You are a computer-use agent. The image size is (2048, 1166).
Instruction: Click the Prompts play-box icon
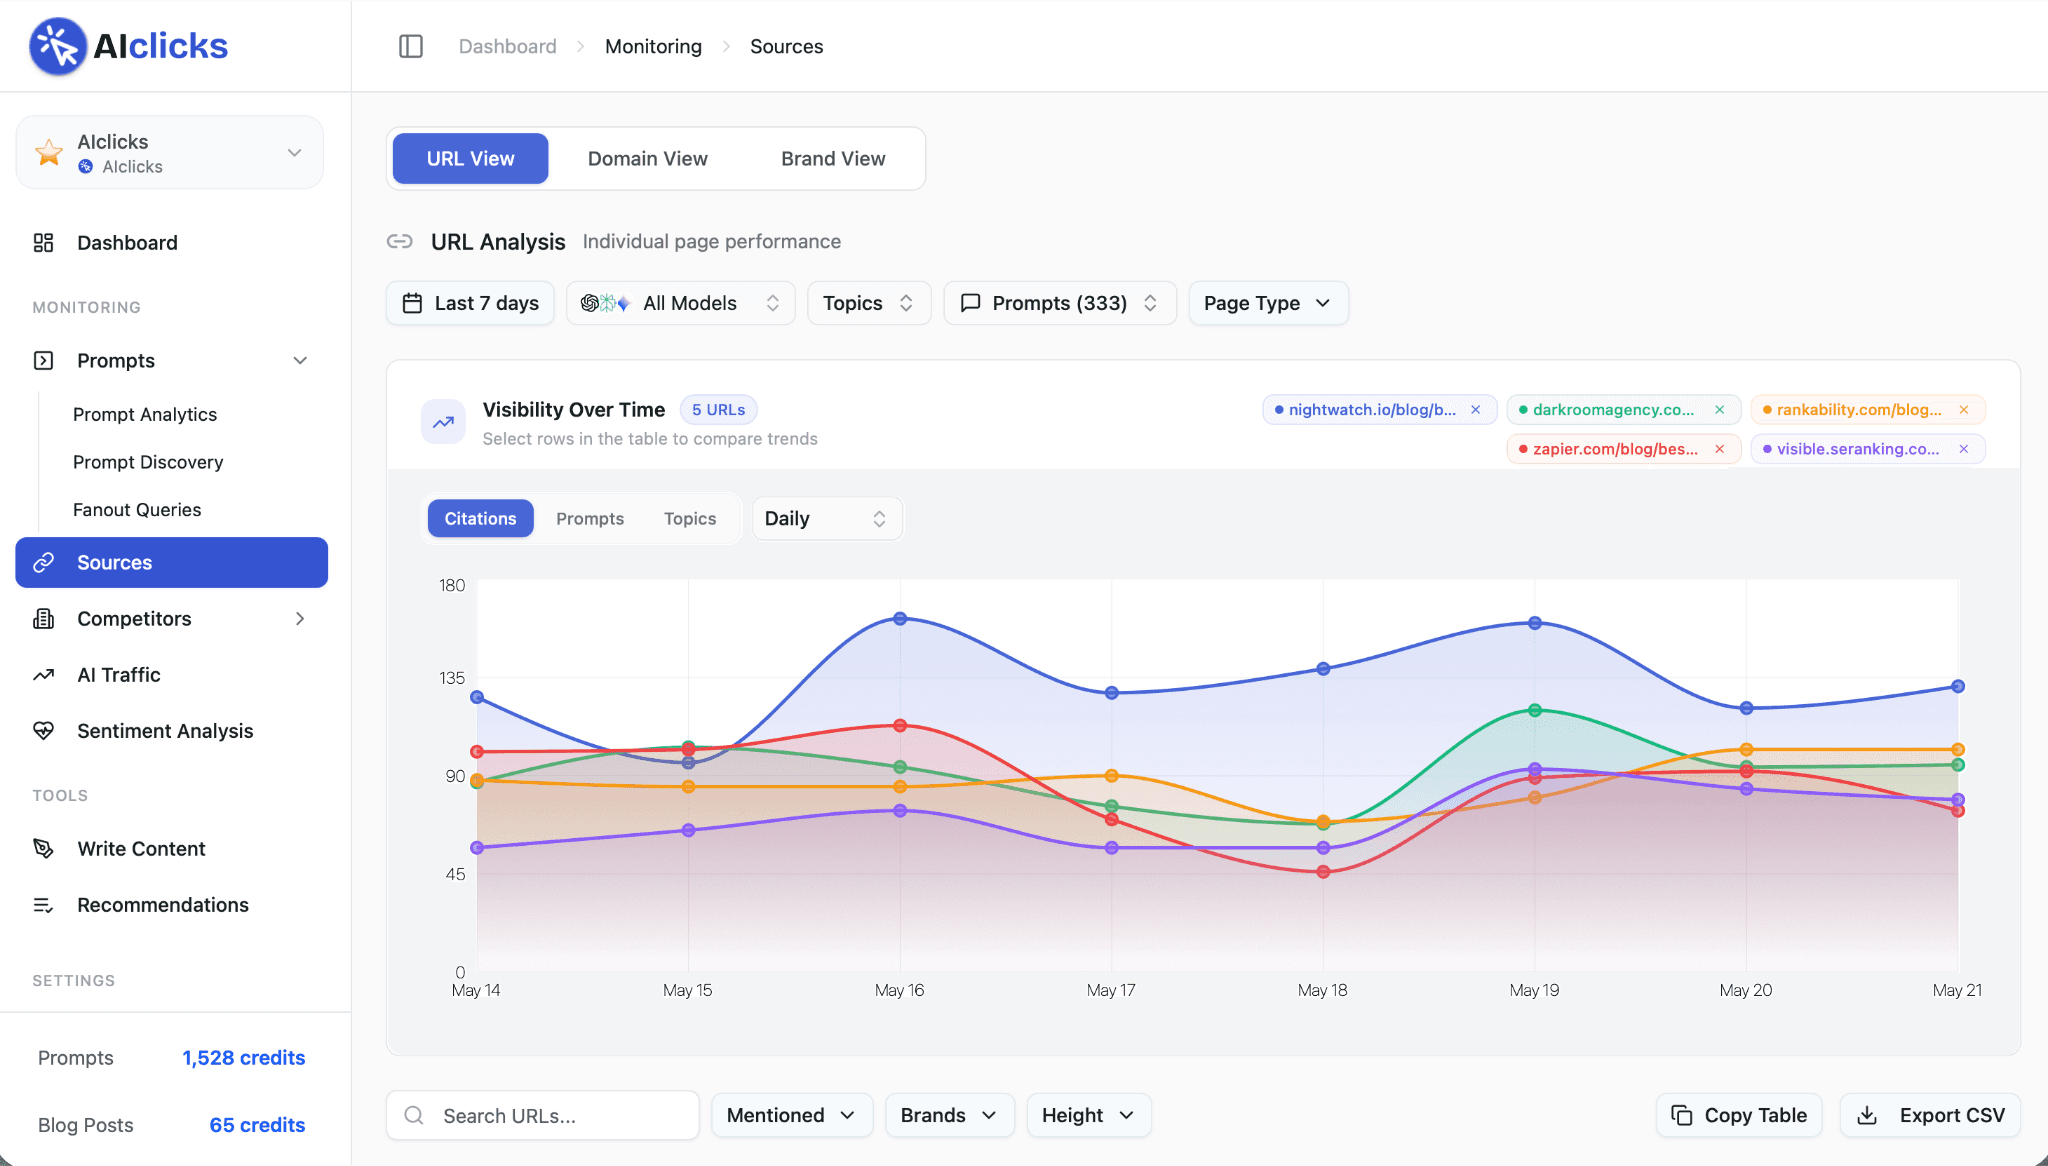click(43, 361)
